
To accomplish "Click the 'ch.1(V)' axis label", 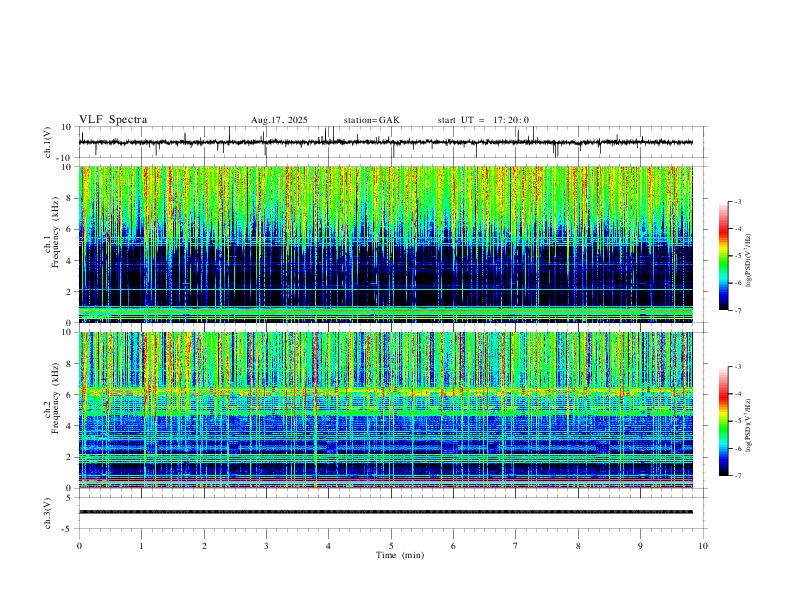I will (48, 142).
